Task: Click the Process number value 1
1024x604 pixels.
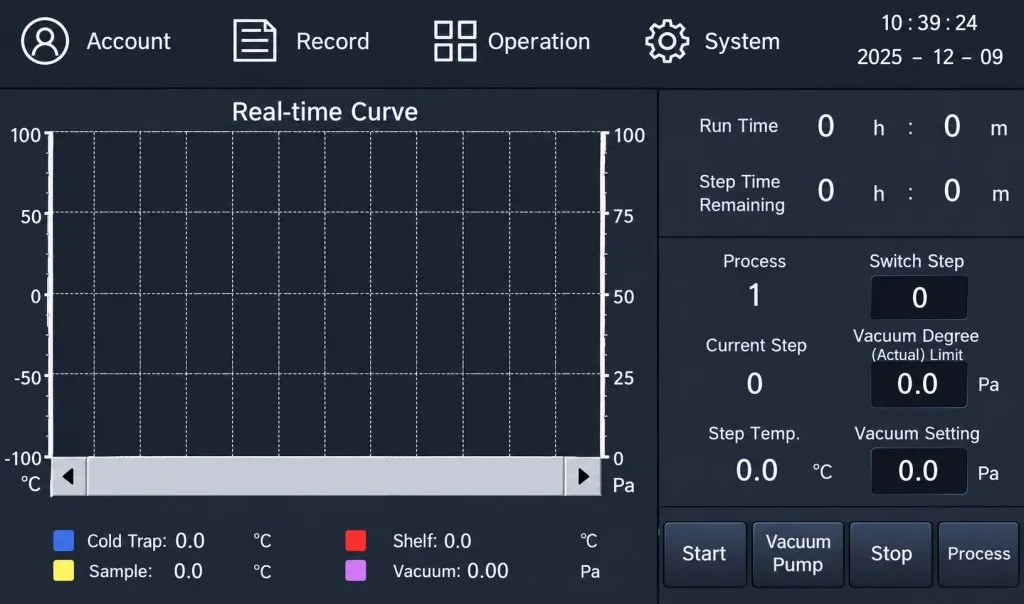Action: (754, 295)
